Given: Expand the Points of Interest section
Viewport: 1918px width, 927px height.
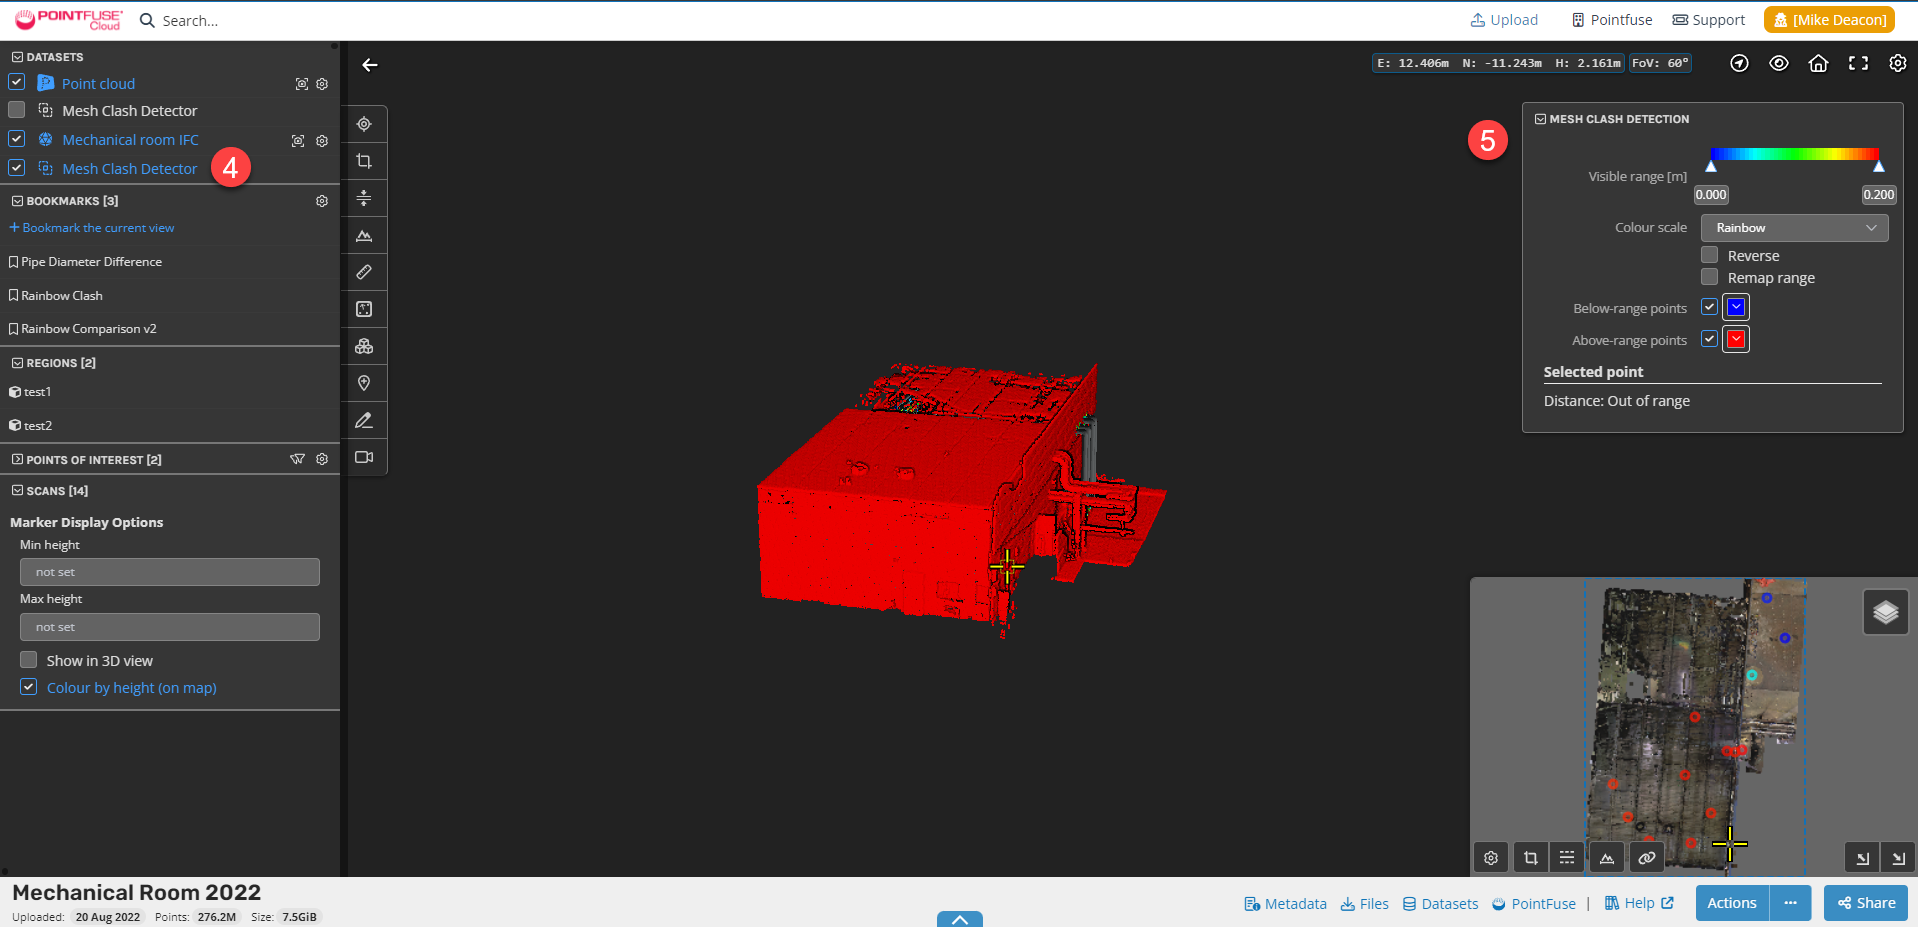Looking at the screenshot, I should click(x=17, y=460).
